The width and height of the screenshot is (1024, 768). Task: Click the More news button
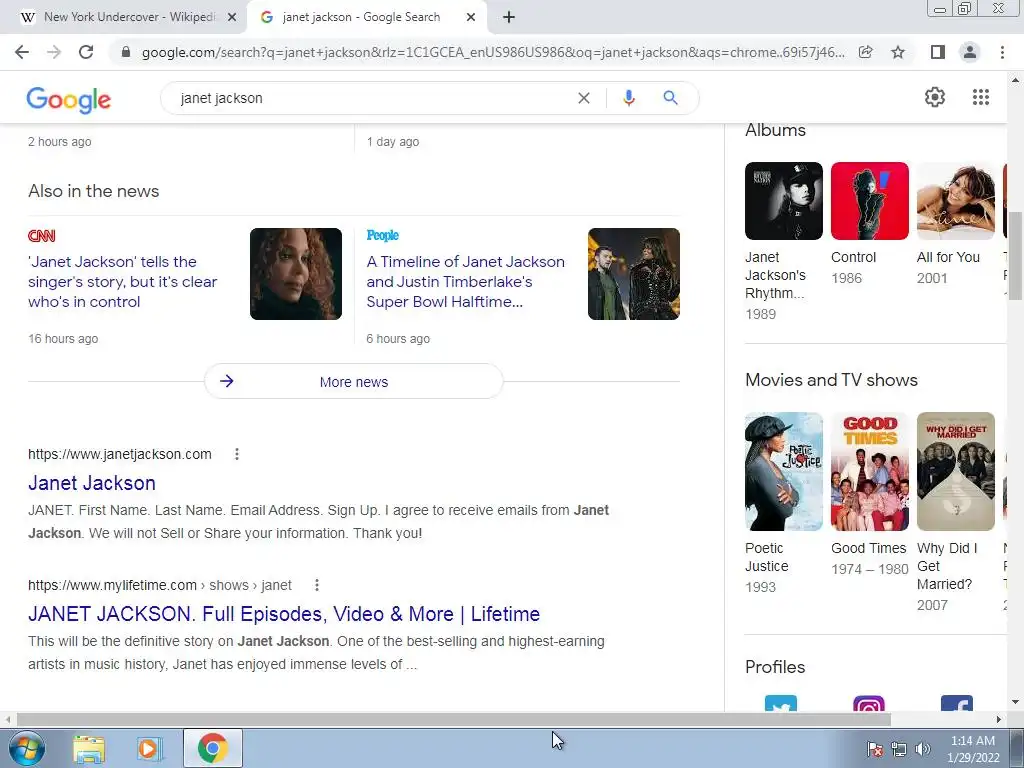click(x=353, y=381)
